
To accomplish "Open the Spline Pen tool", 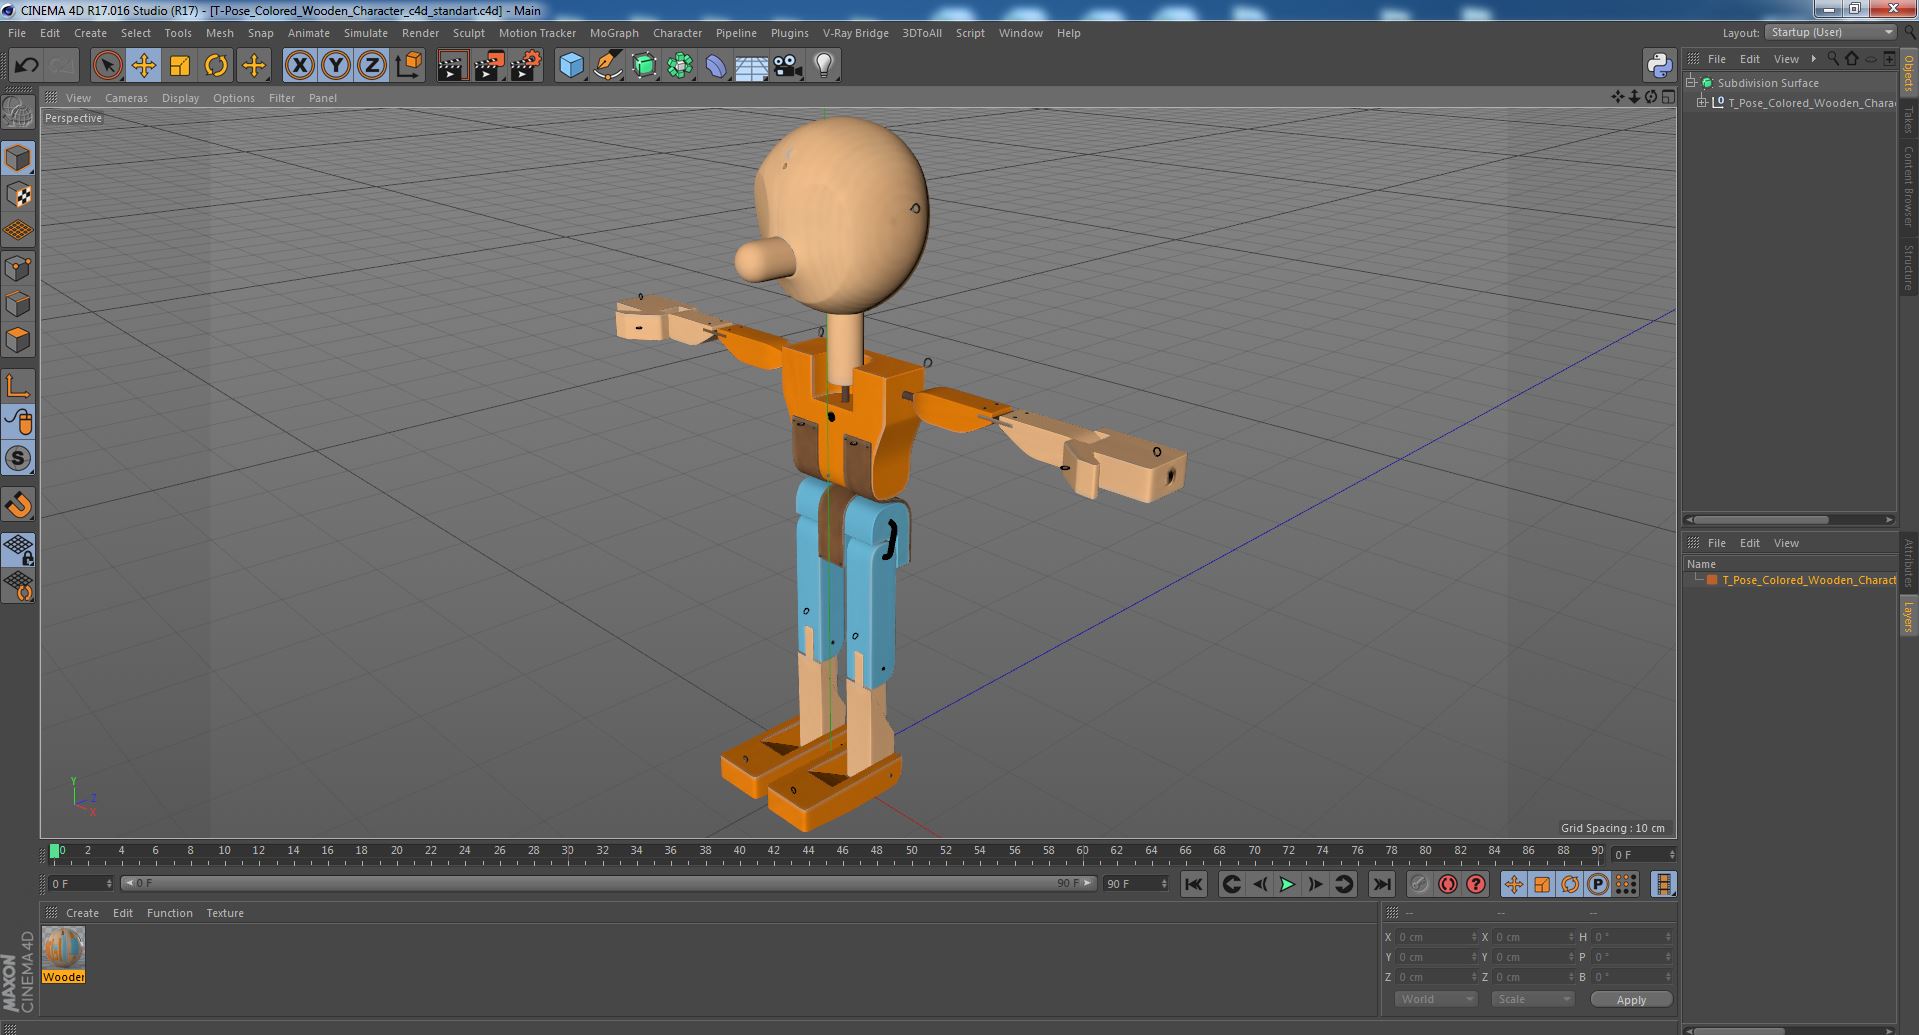I will coord(607,66).
